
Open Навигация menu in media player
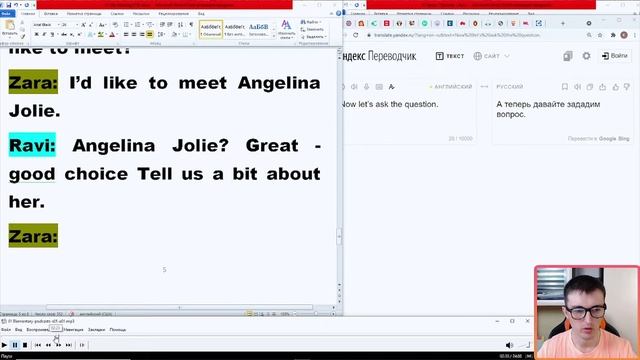(73, 329)
